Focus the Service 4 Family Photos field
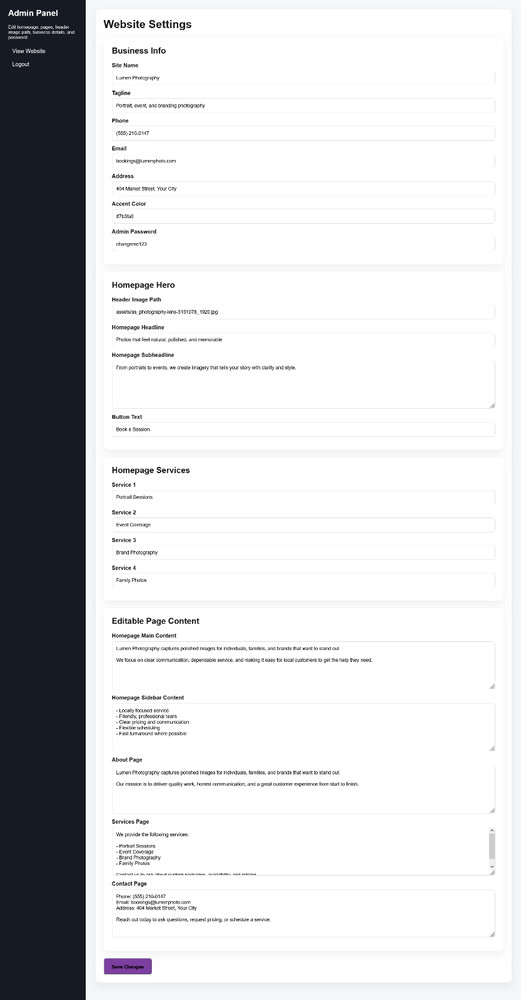The height and width of the screenshot is (1000, 521). pos(304,580)
